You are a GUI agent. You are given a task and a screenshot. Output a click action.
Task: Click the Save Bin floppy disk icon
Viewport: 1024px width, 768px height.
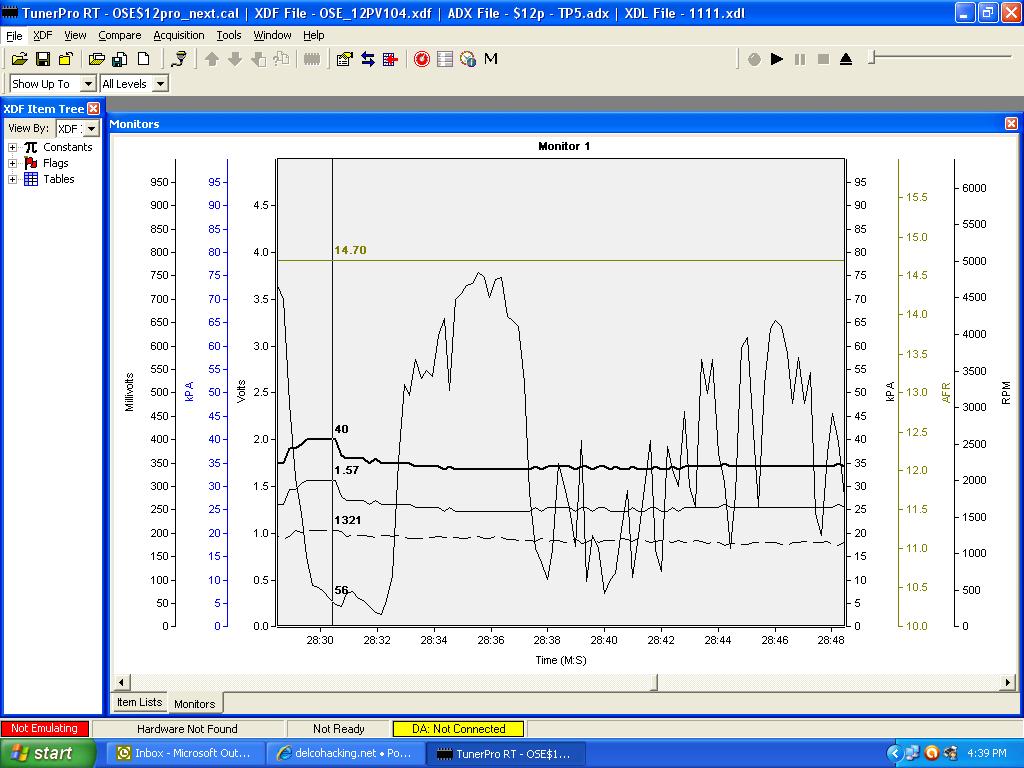point(42,59)
